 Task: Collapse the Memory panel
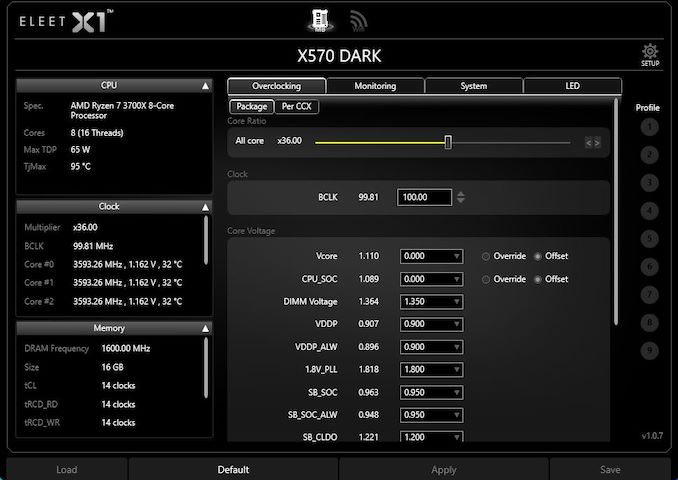(x=205, y=329)
